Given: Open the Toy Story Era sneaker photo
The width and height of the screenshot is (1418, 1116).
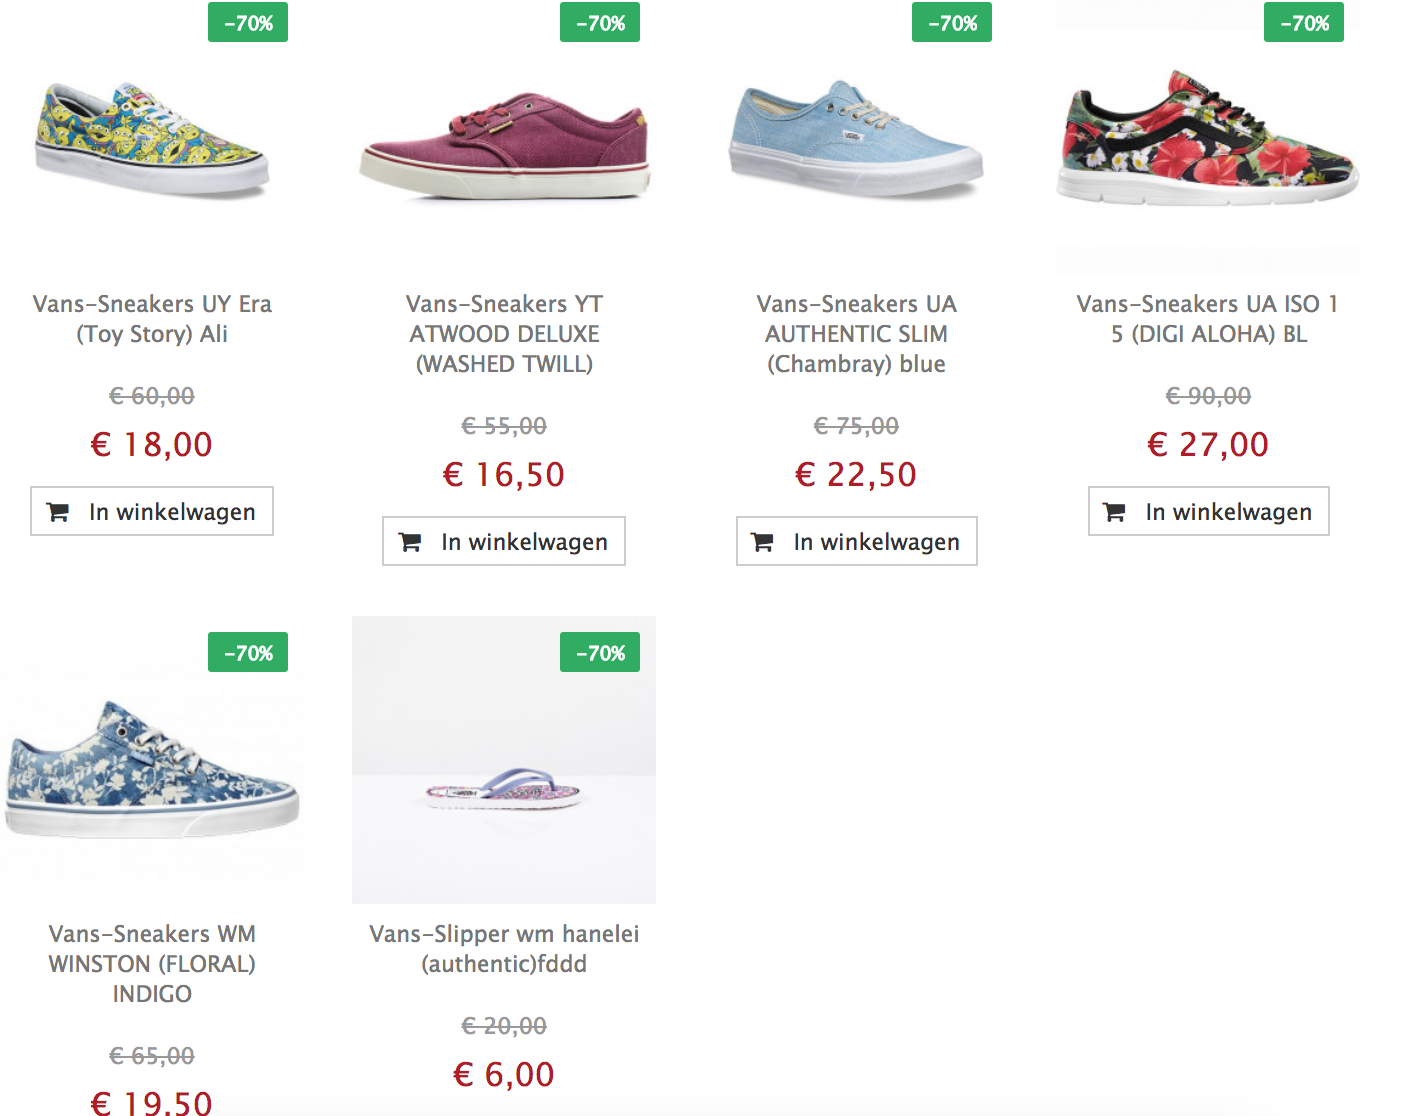Looking at the screenshot, I should pyautogui.click(x=152, y=140).
